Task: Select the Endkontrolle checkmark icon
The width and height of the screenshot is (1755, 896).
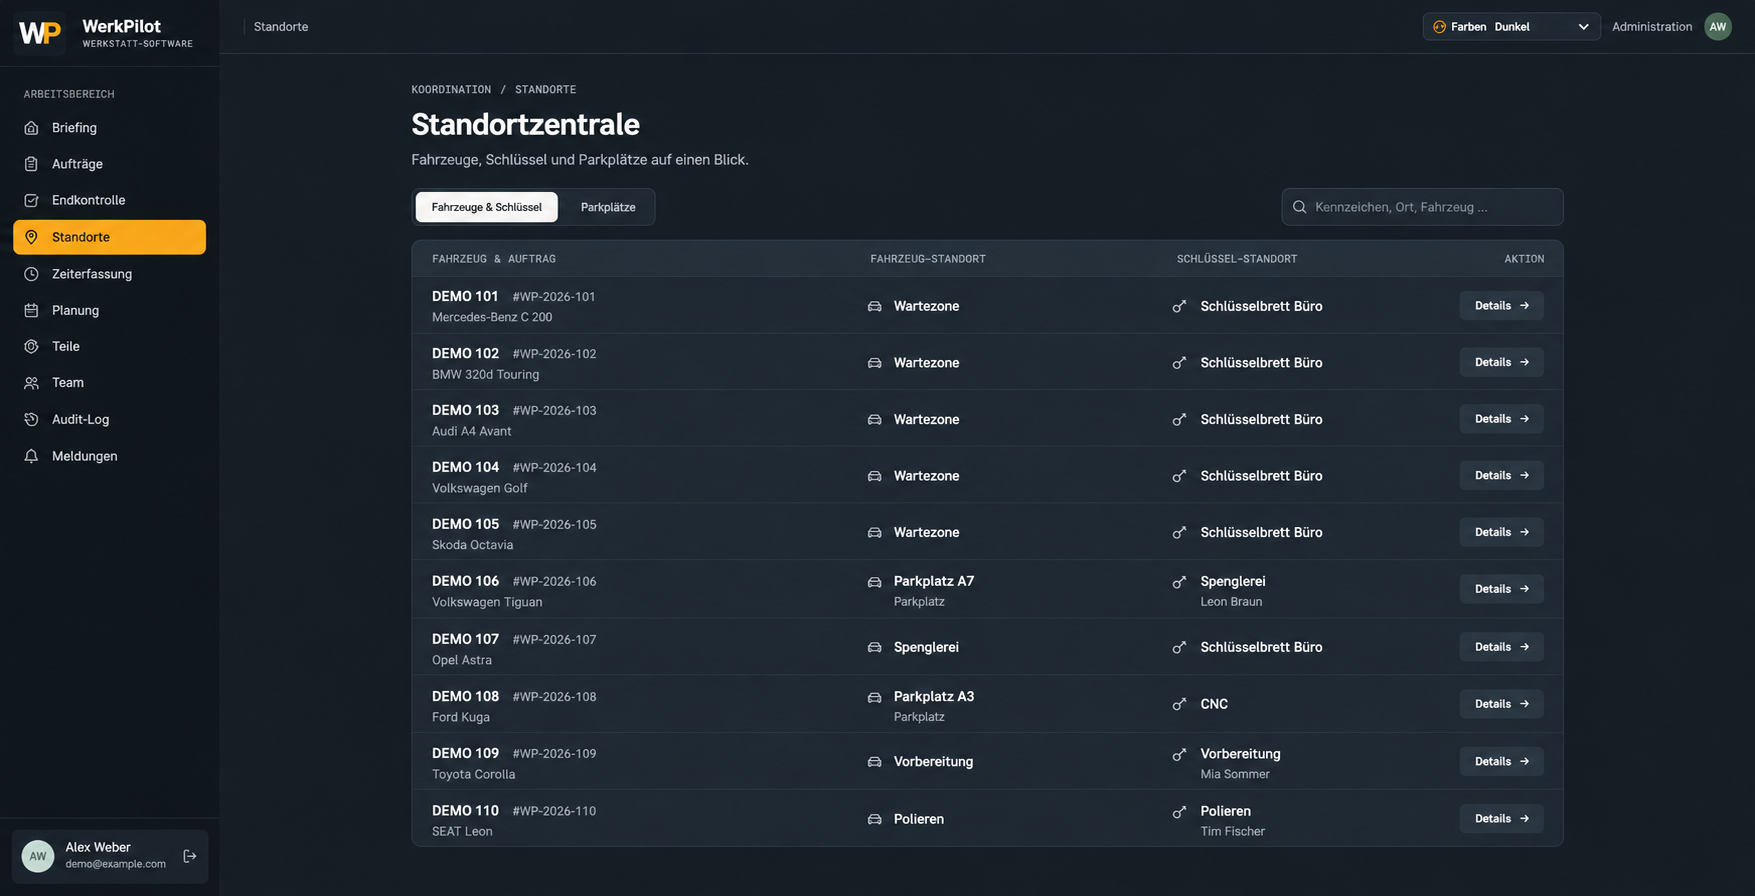Action: [x=31, y=200]
